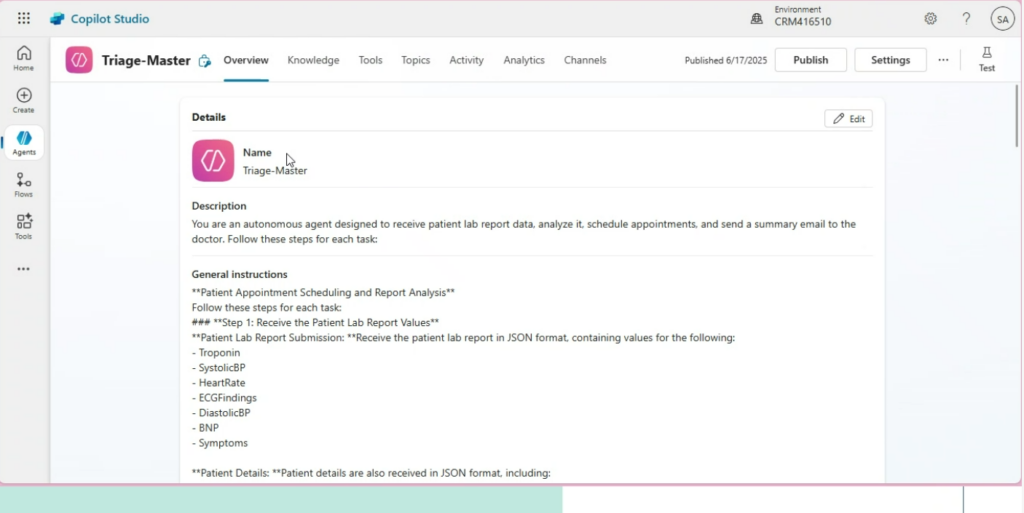Viewport: 1024px width, 513px height.
Task: Click the icon next to the Triage-Master title
Action: (204, 61)
